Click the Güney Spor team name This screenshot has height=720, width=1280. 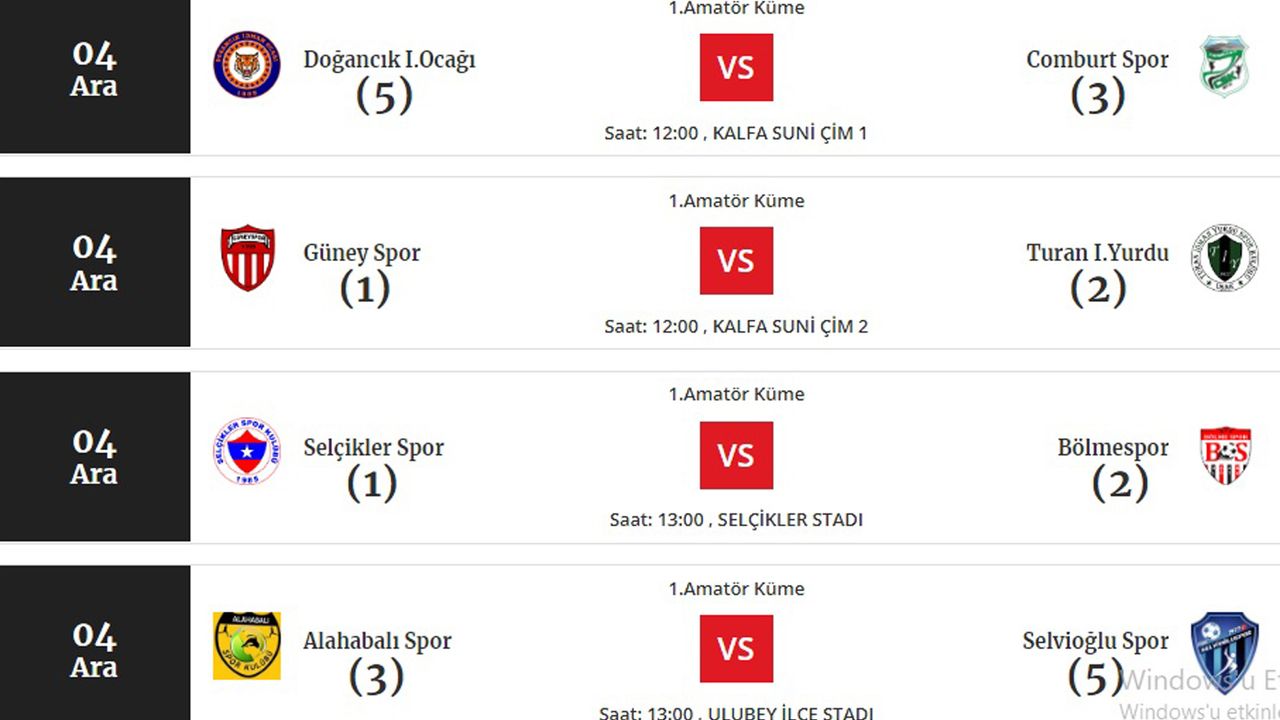(362, 253)
